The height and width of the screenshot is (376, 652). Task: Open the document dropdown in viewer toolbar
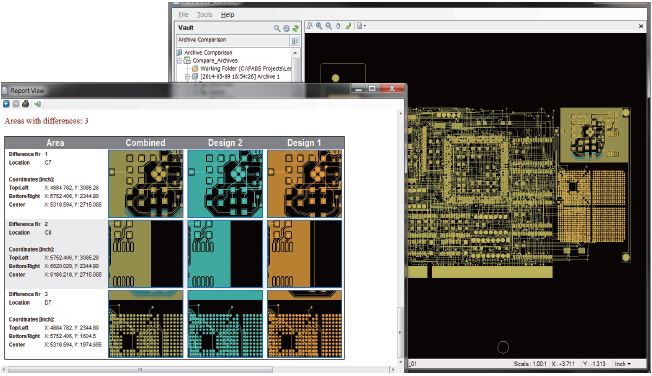[x=361, y=26]
